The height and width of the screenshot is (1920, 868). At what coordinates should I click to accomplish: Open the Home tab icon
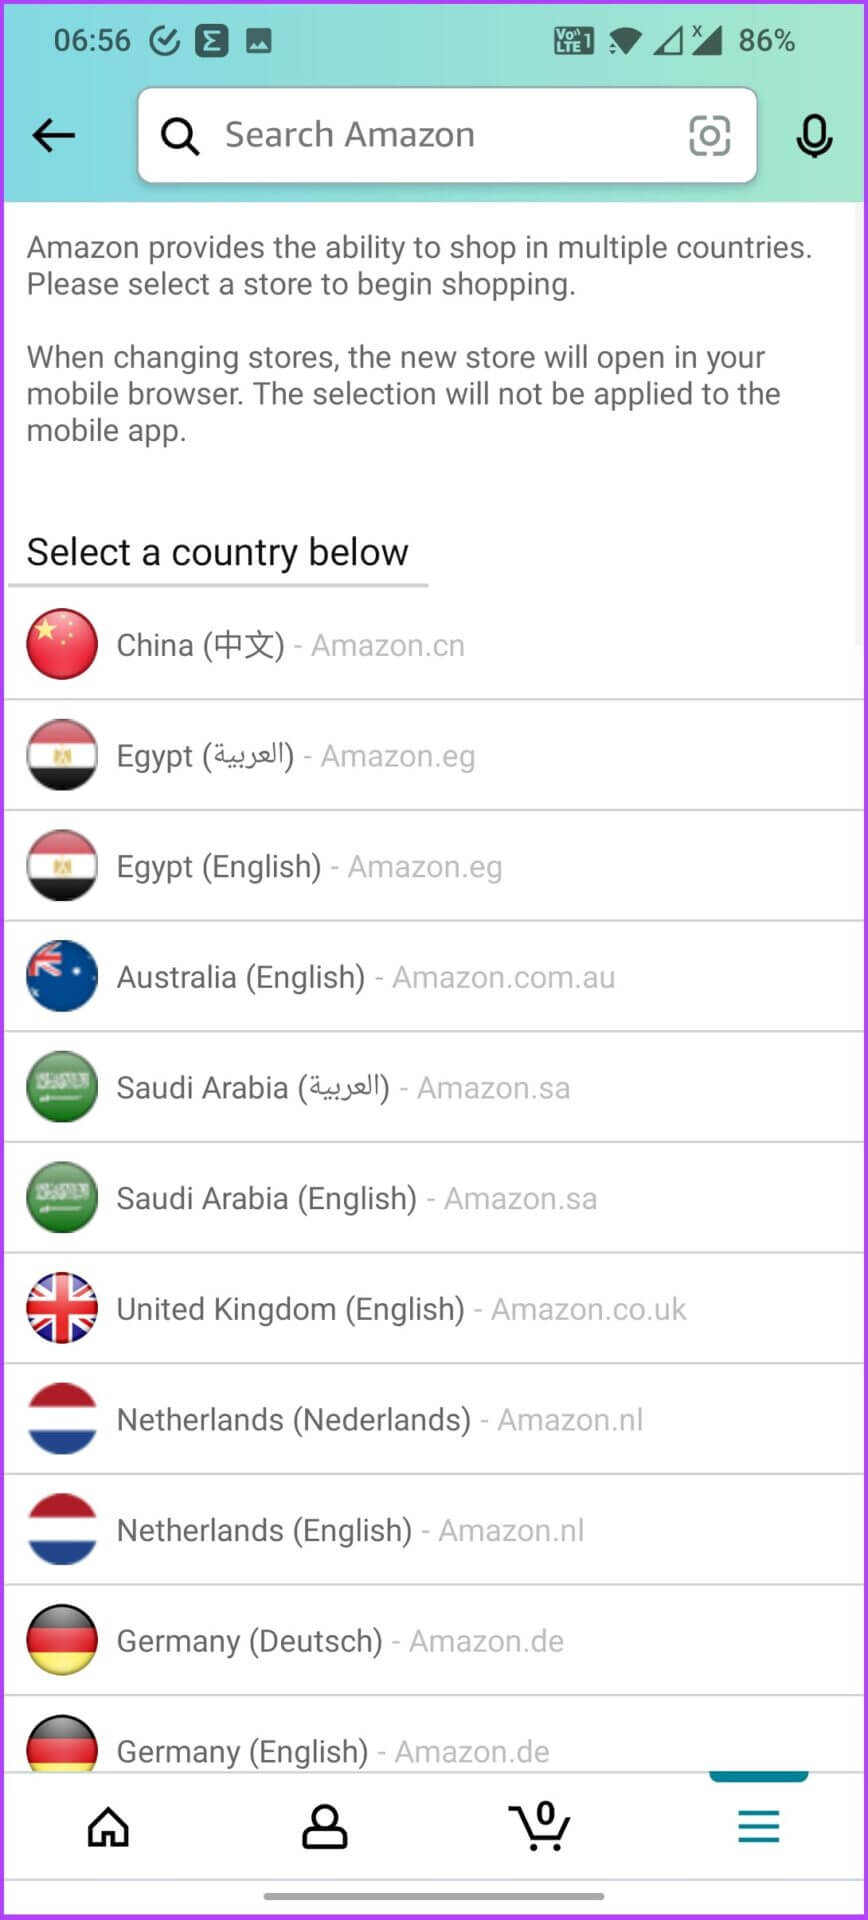(108, 1826)
